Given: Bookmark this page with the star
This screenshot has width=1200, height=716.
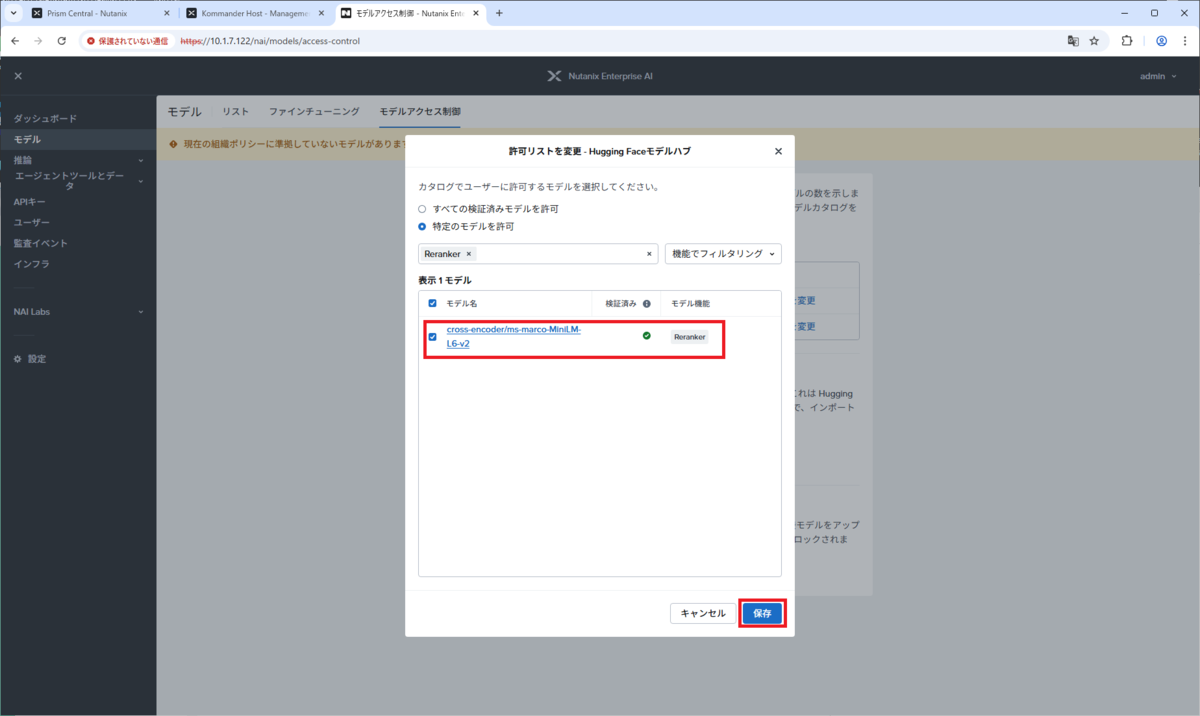Looking at the screenshot, I should pos(1094,41).
